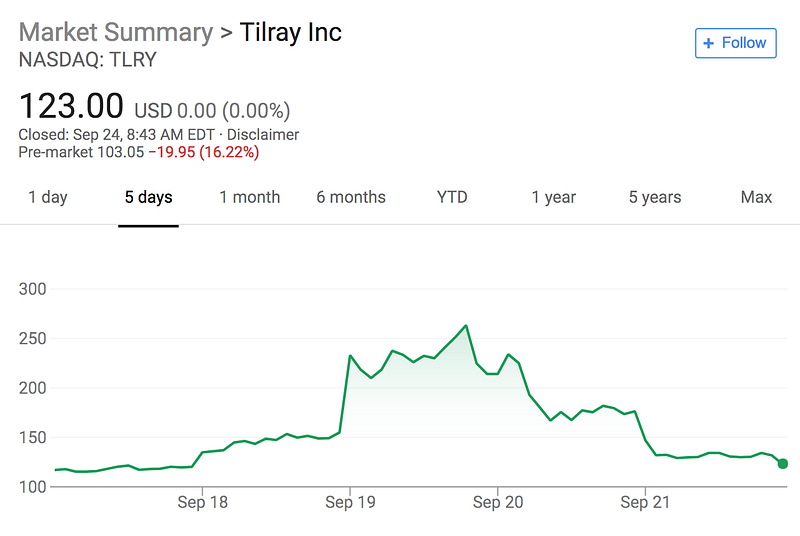Click the Sep 21 date label
The height and width of the screenshot is (536, 800).
click(x=646, y=503)
